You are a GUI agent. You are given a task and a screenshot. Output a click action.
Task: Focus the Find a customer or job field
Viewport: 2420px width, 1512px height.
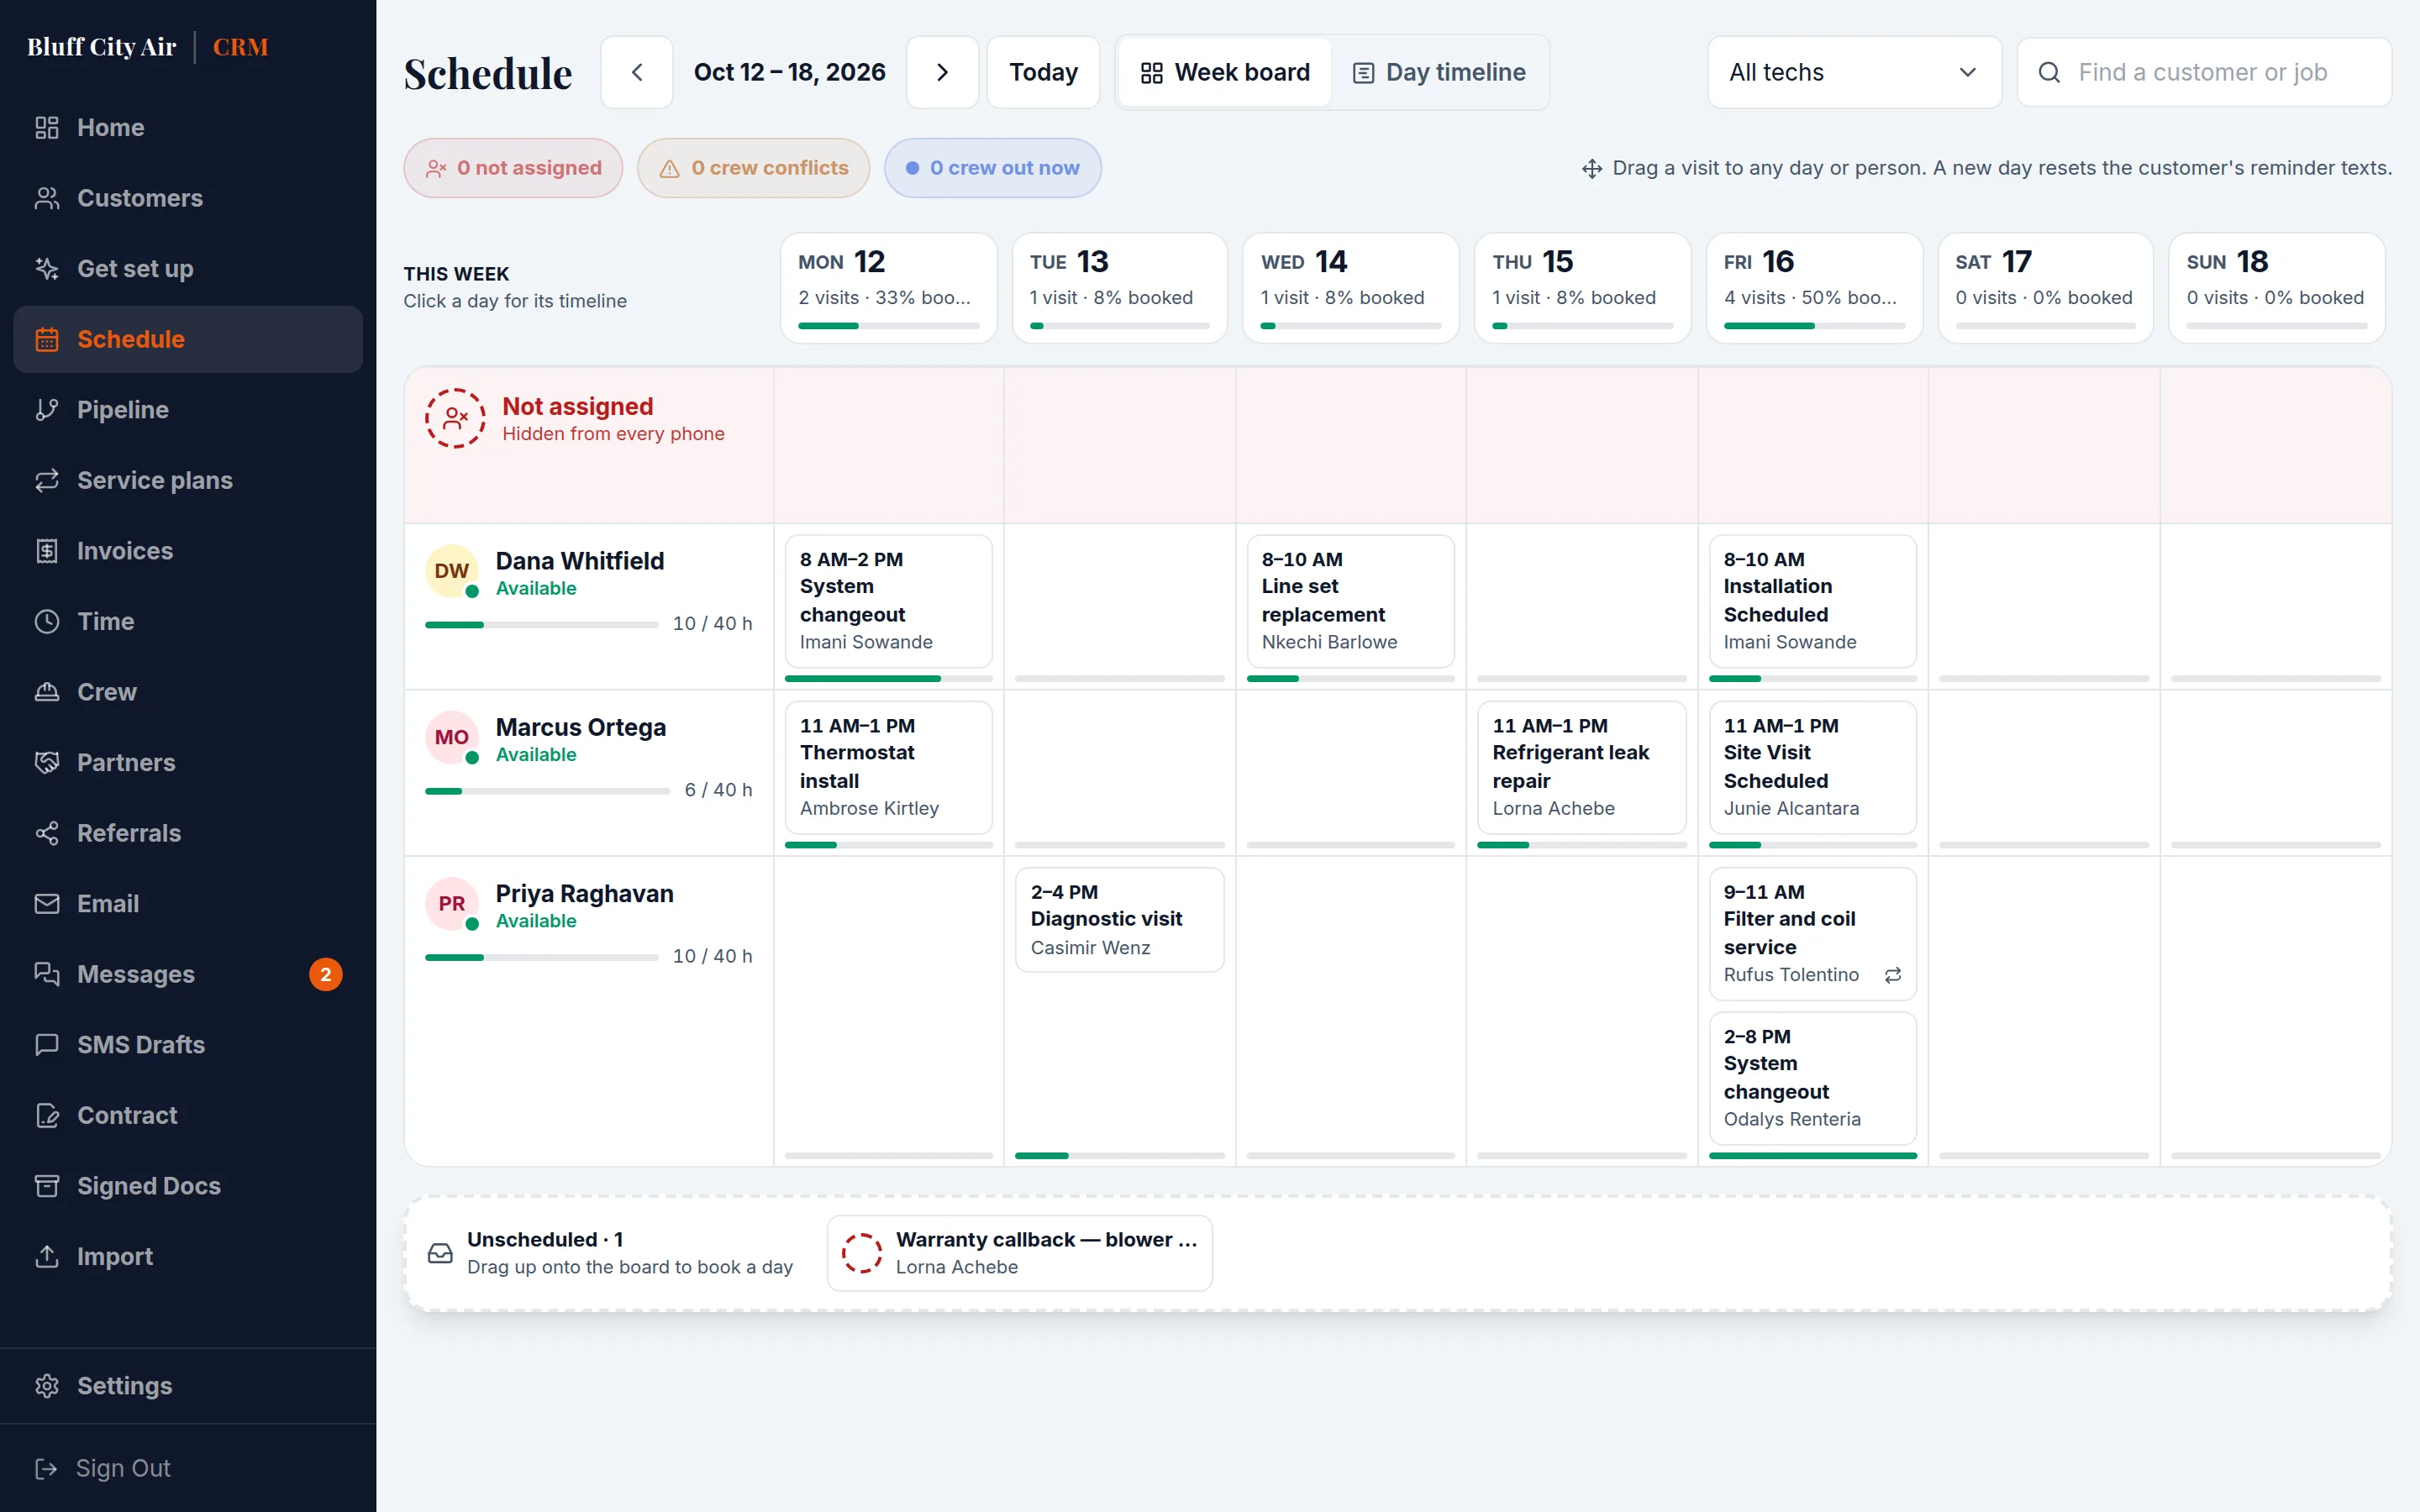tap(2204, 72)
